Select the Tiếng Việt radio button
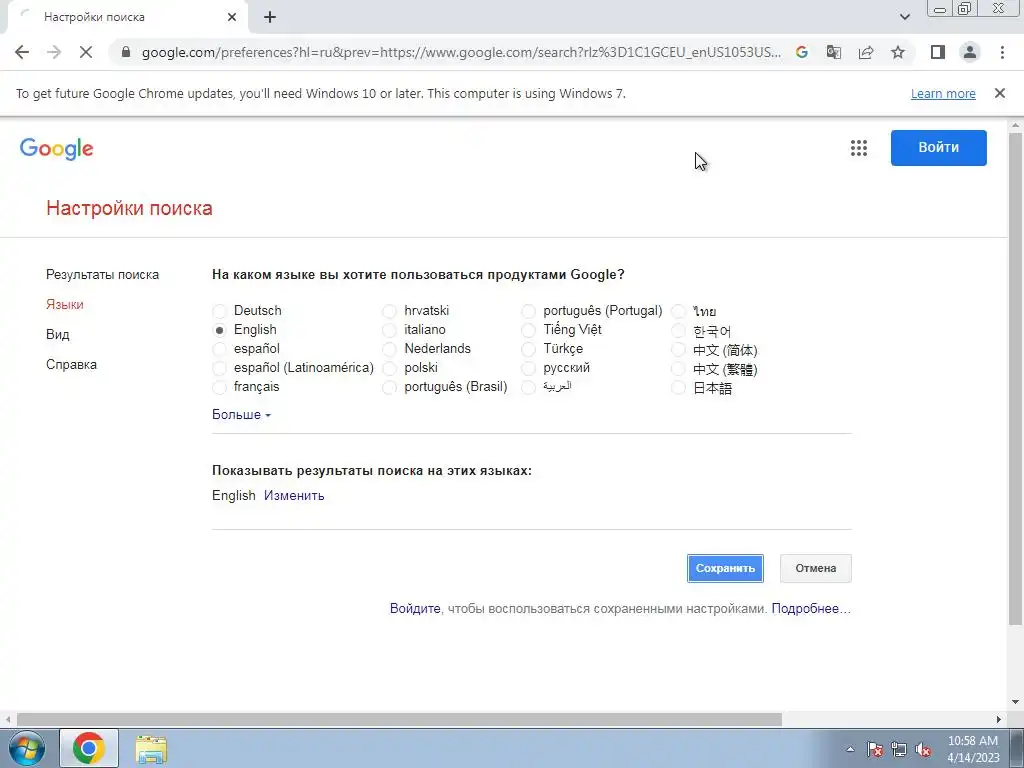 pos(528,330)
